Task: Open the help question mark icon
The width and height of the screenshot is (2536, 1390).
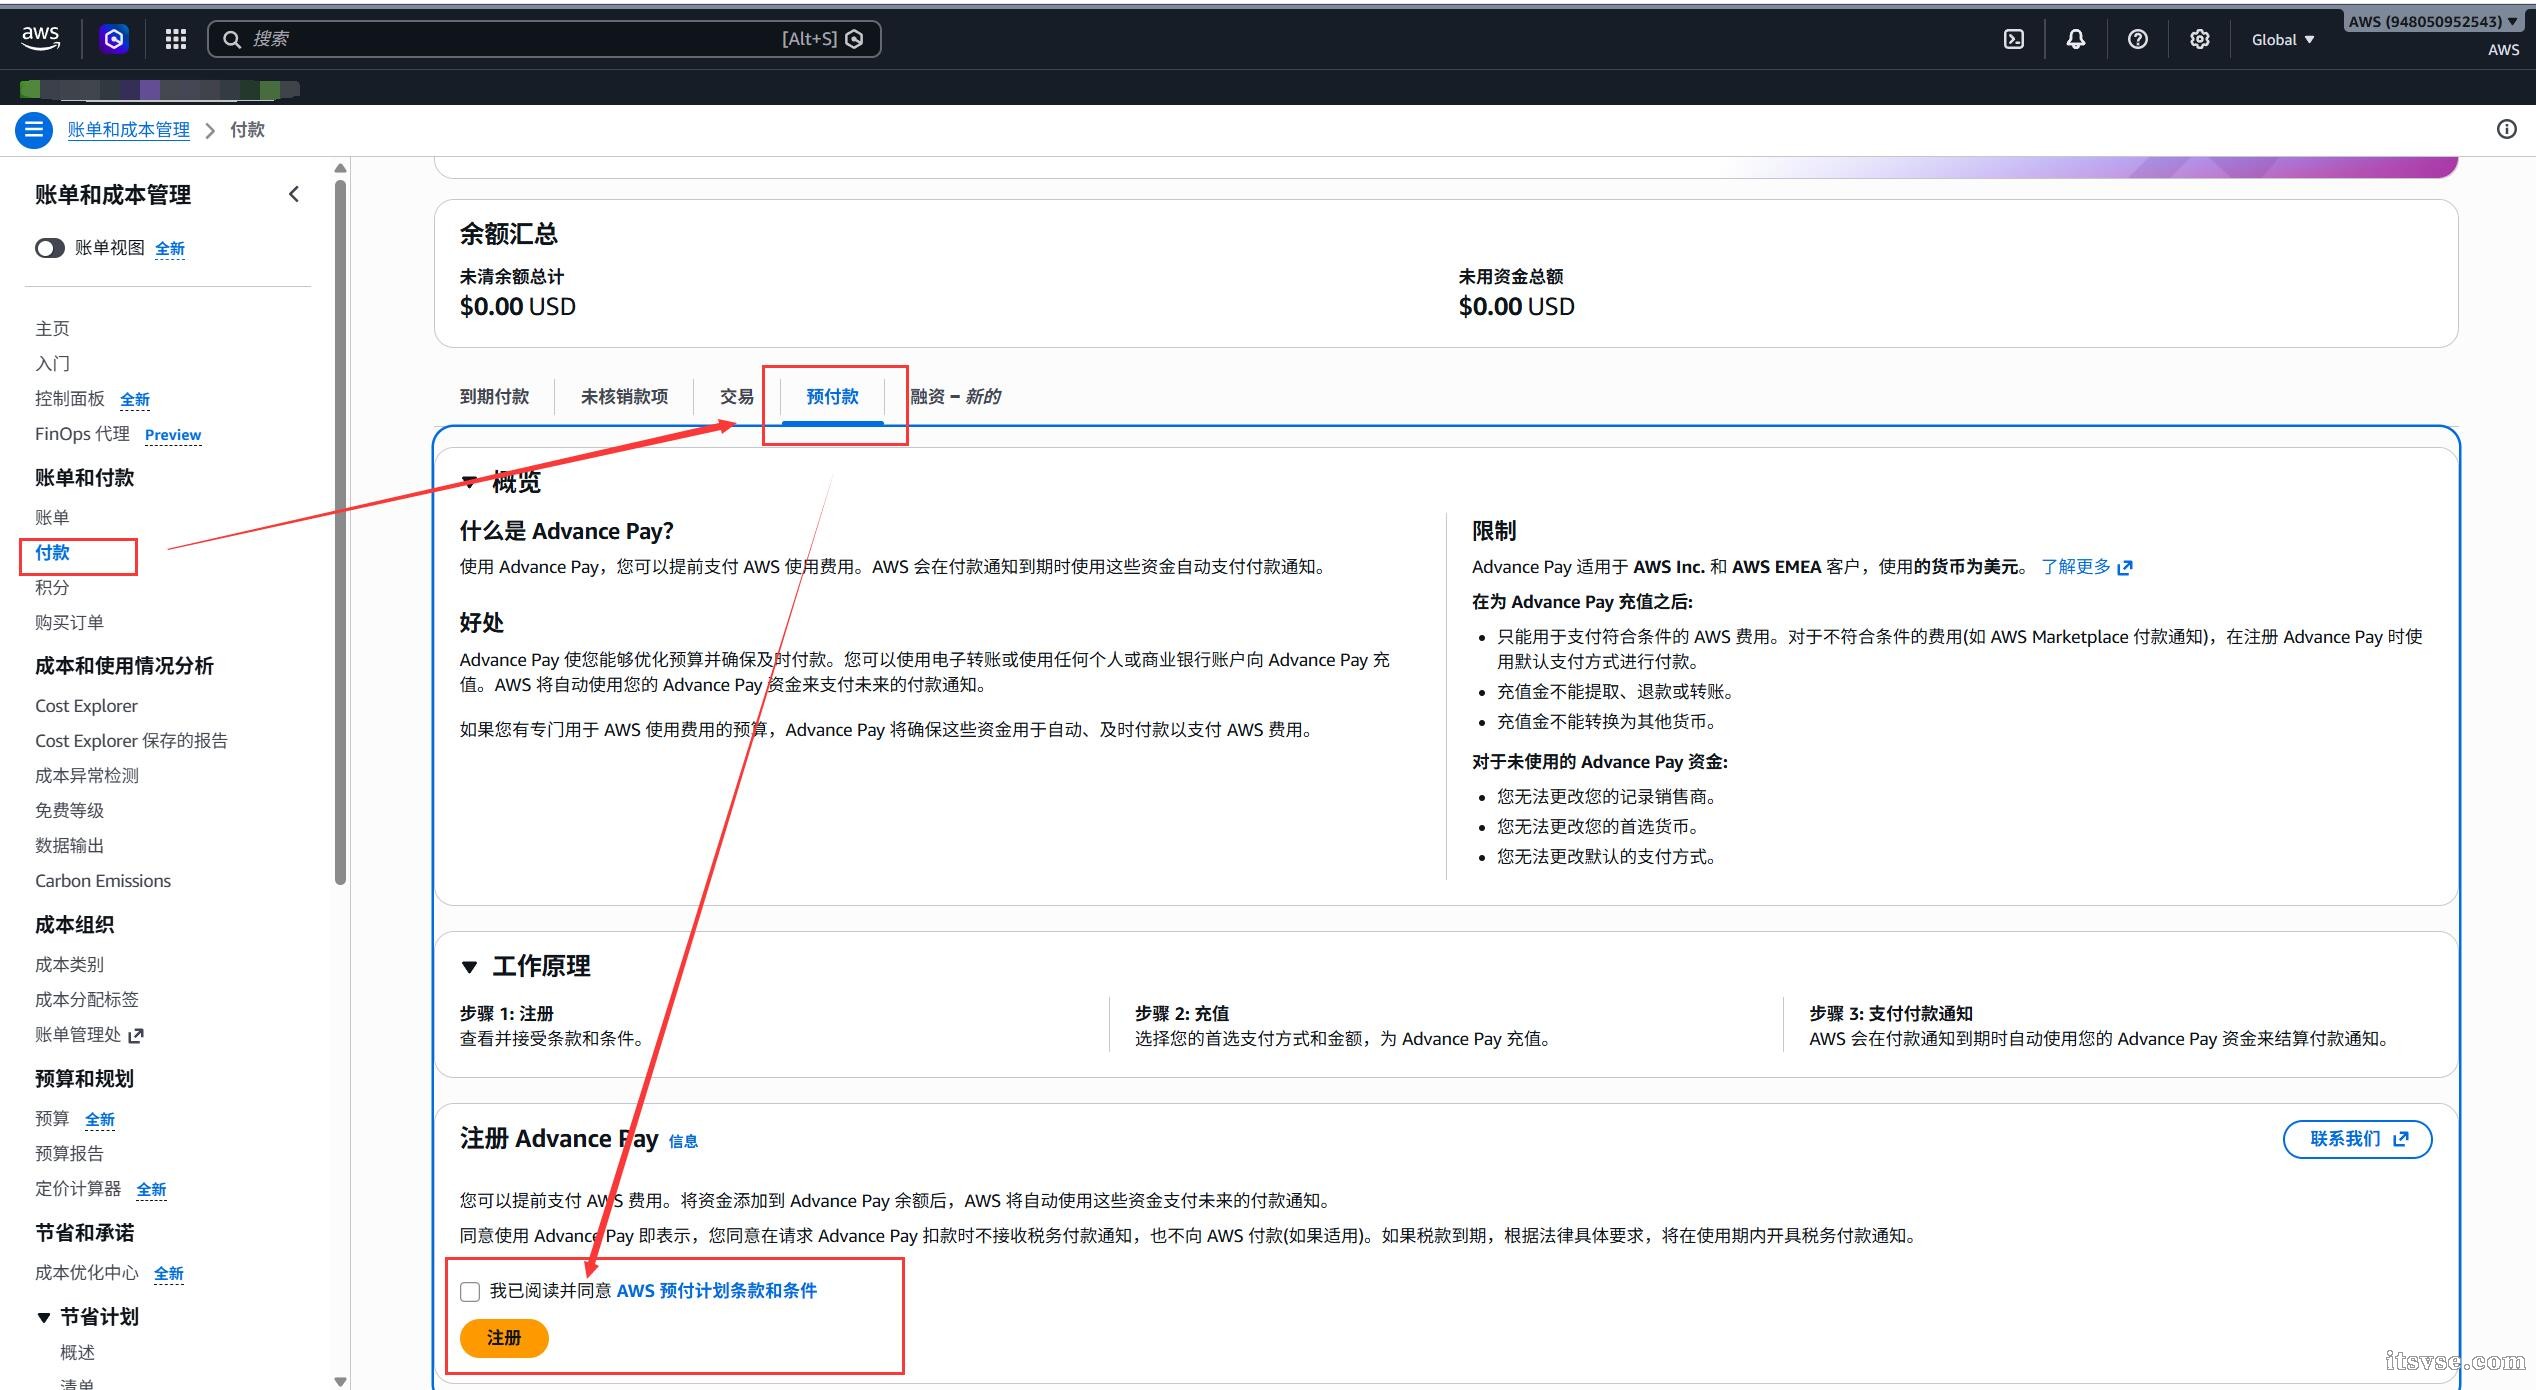Action: pyautogui.click(x=2138, y=39)
